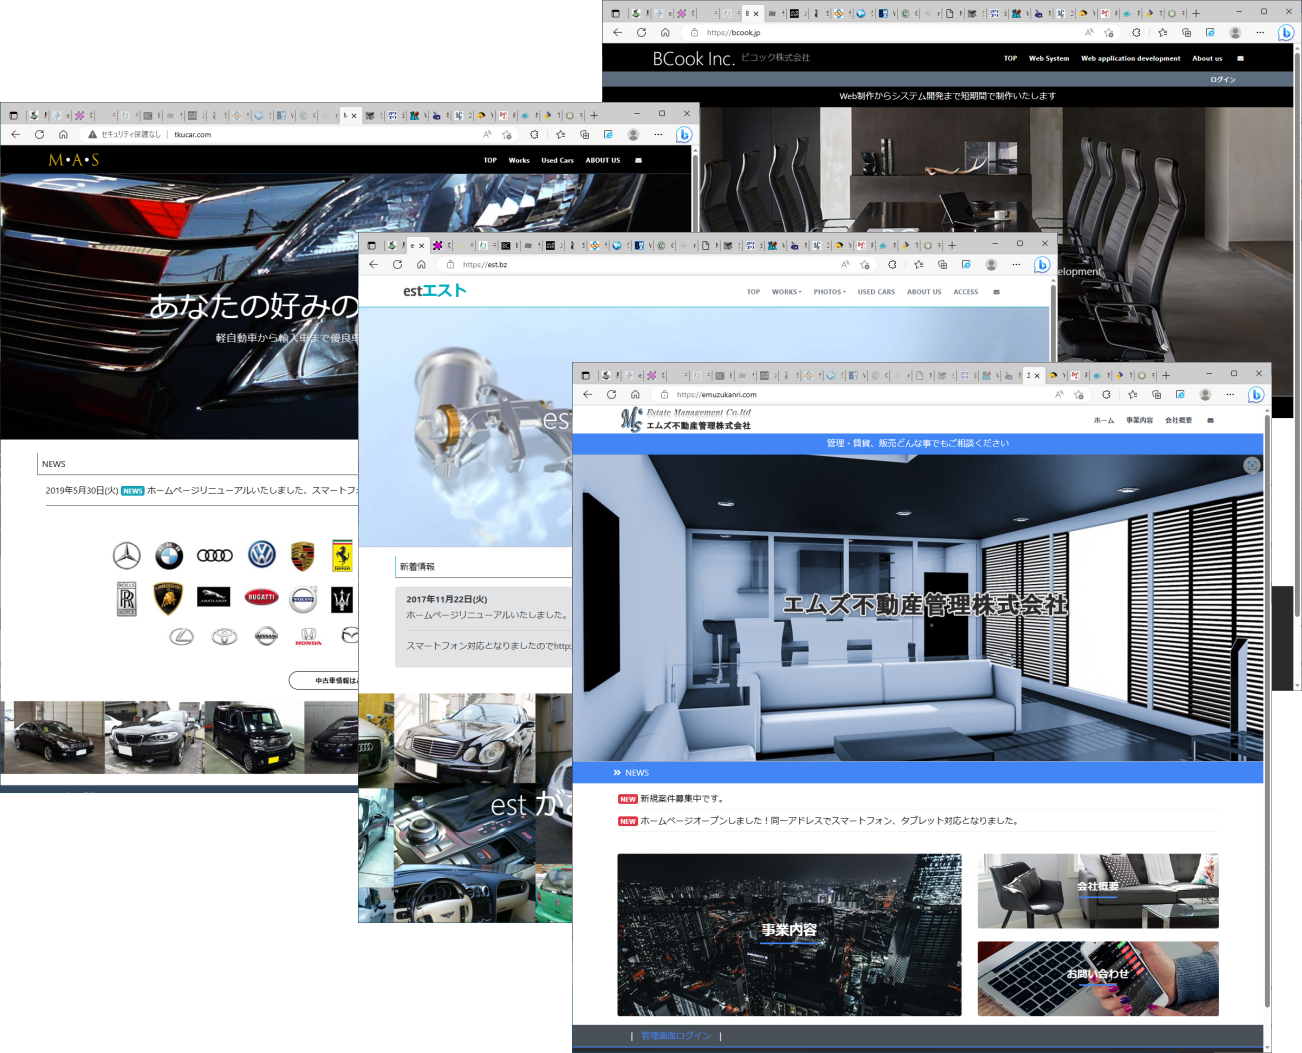1302x1053 pixels.
Task: Click the Volkswagen logo on M.A.S page
Action: 262,554
